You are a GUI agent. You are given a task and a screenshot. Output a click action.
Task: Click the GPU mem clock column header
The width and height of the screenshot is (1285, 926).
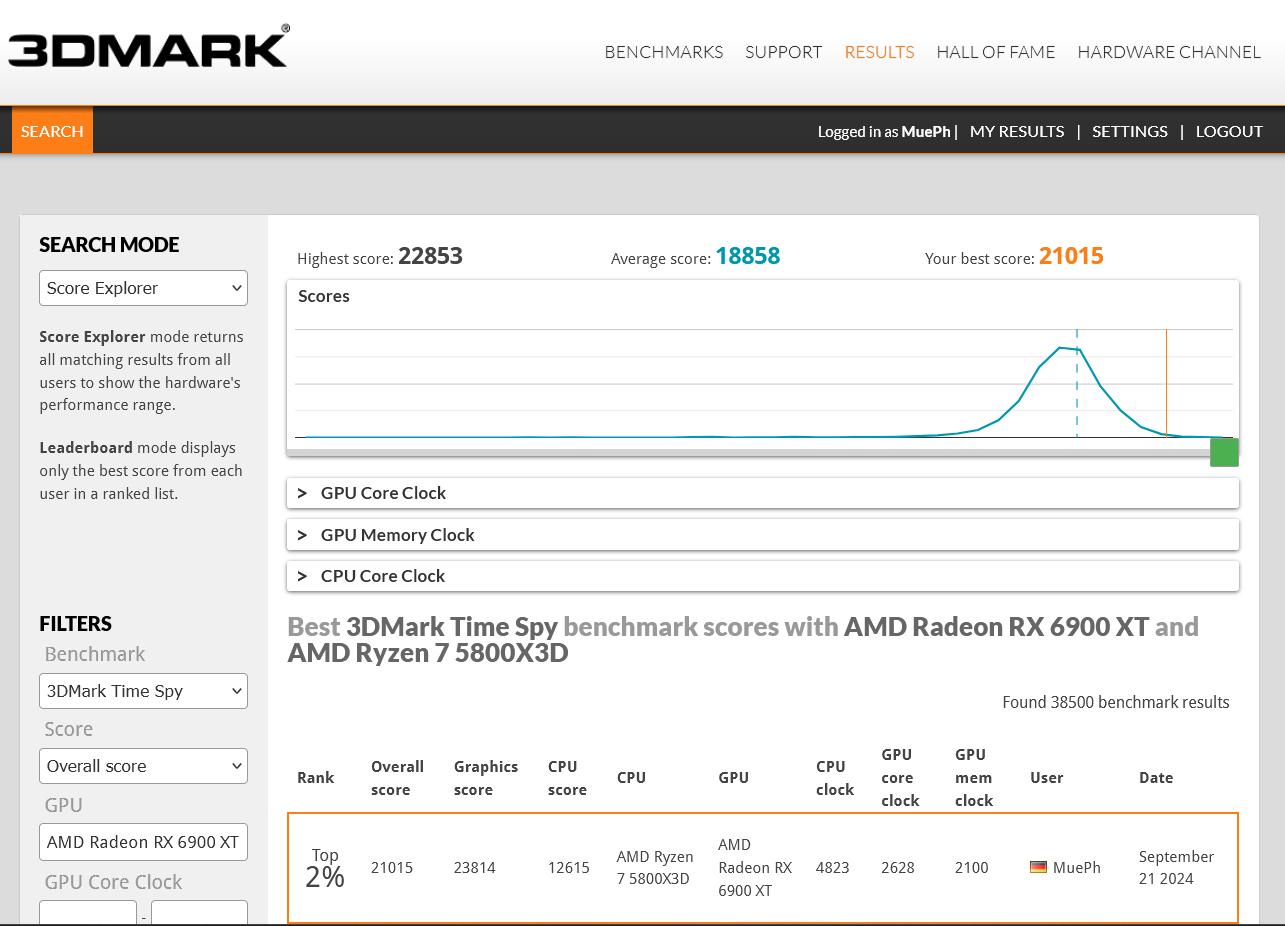(973, 778)
